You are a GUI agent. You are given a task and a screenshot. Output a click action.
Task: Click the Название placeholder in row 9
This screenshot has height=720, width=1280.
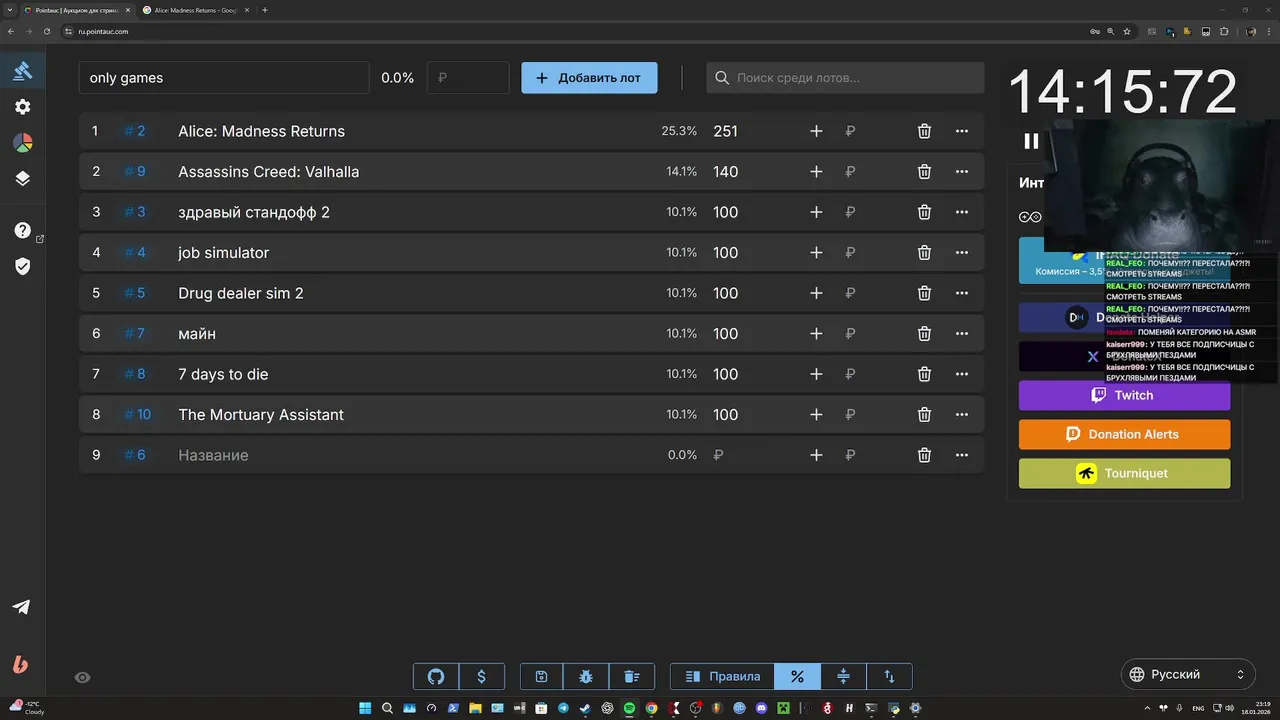213,455
